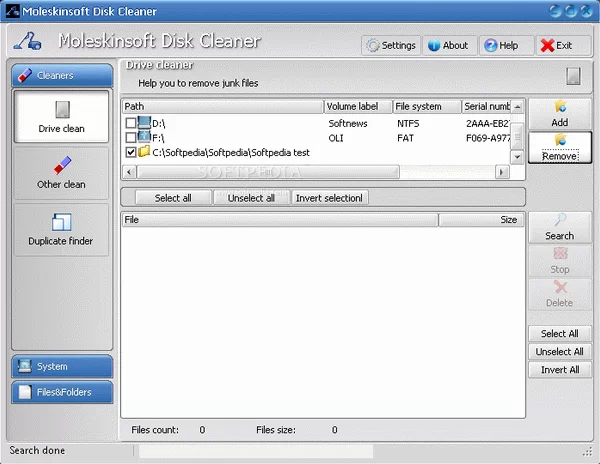Click the Stop icon
600x464 pixels.
[560, 253]
